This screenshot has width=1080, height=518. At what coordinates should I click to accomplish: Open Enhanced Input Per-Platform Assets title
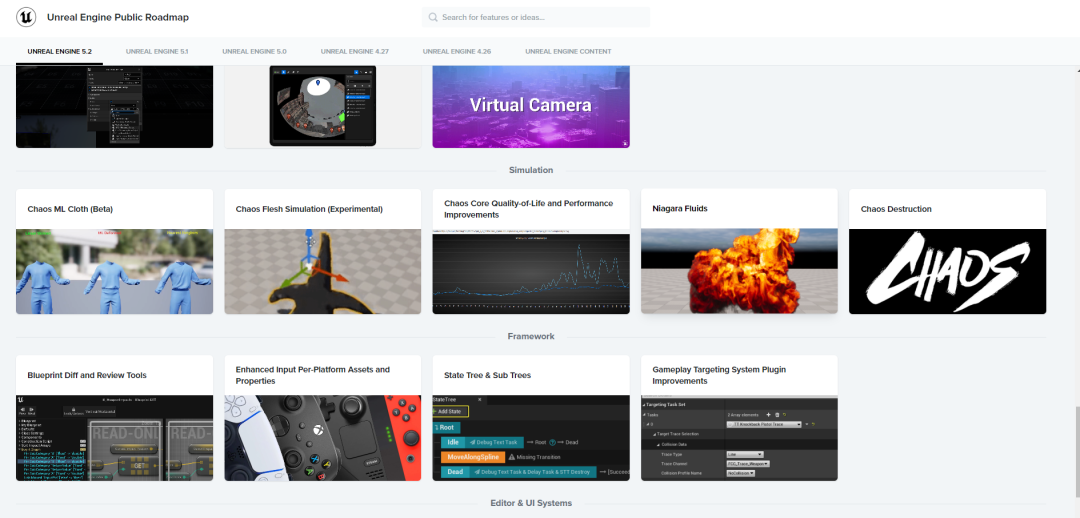[x=313, y=375]
